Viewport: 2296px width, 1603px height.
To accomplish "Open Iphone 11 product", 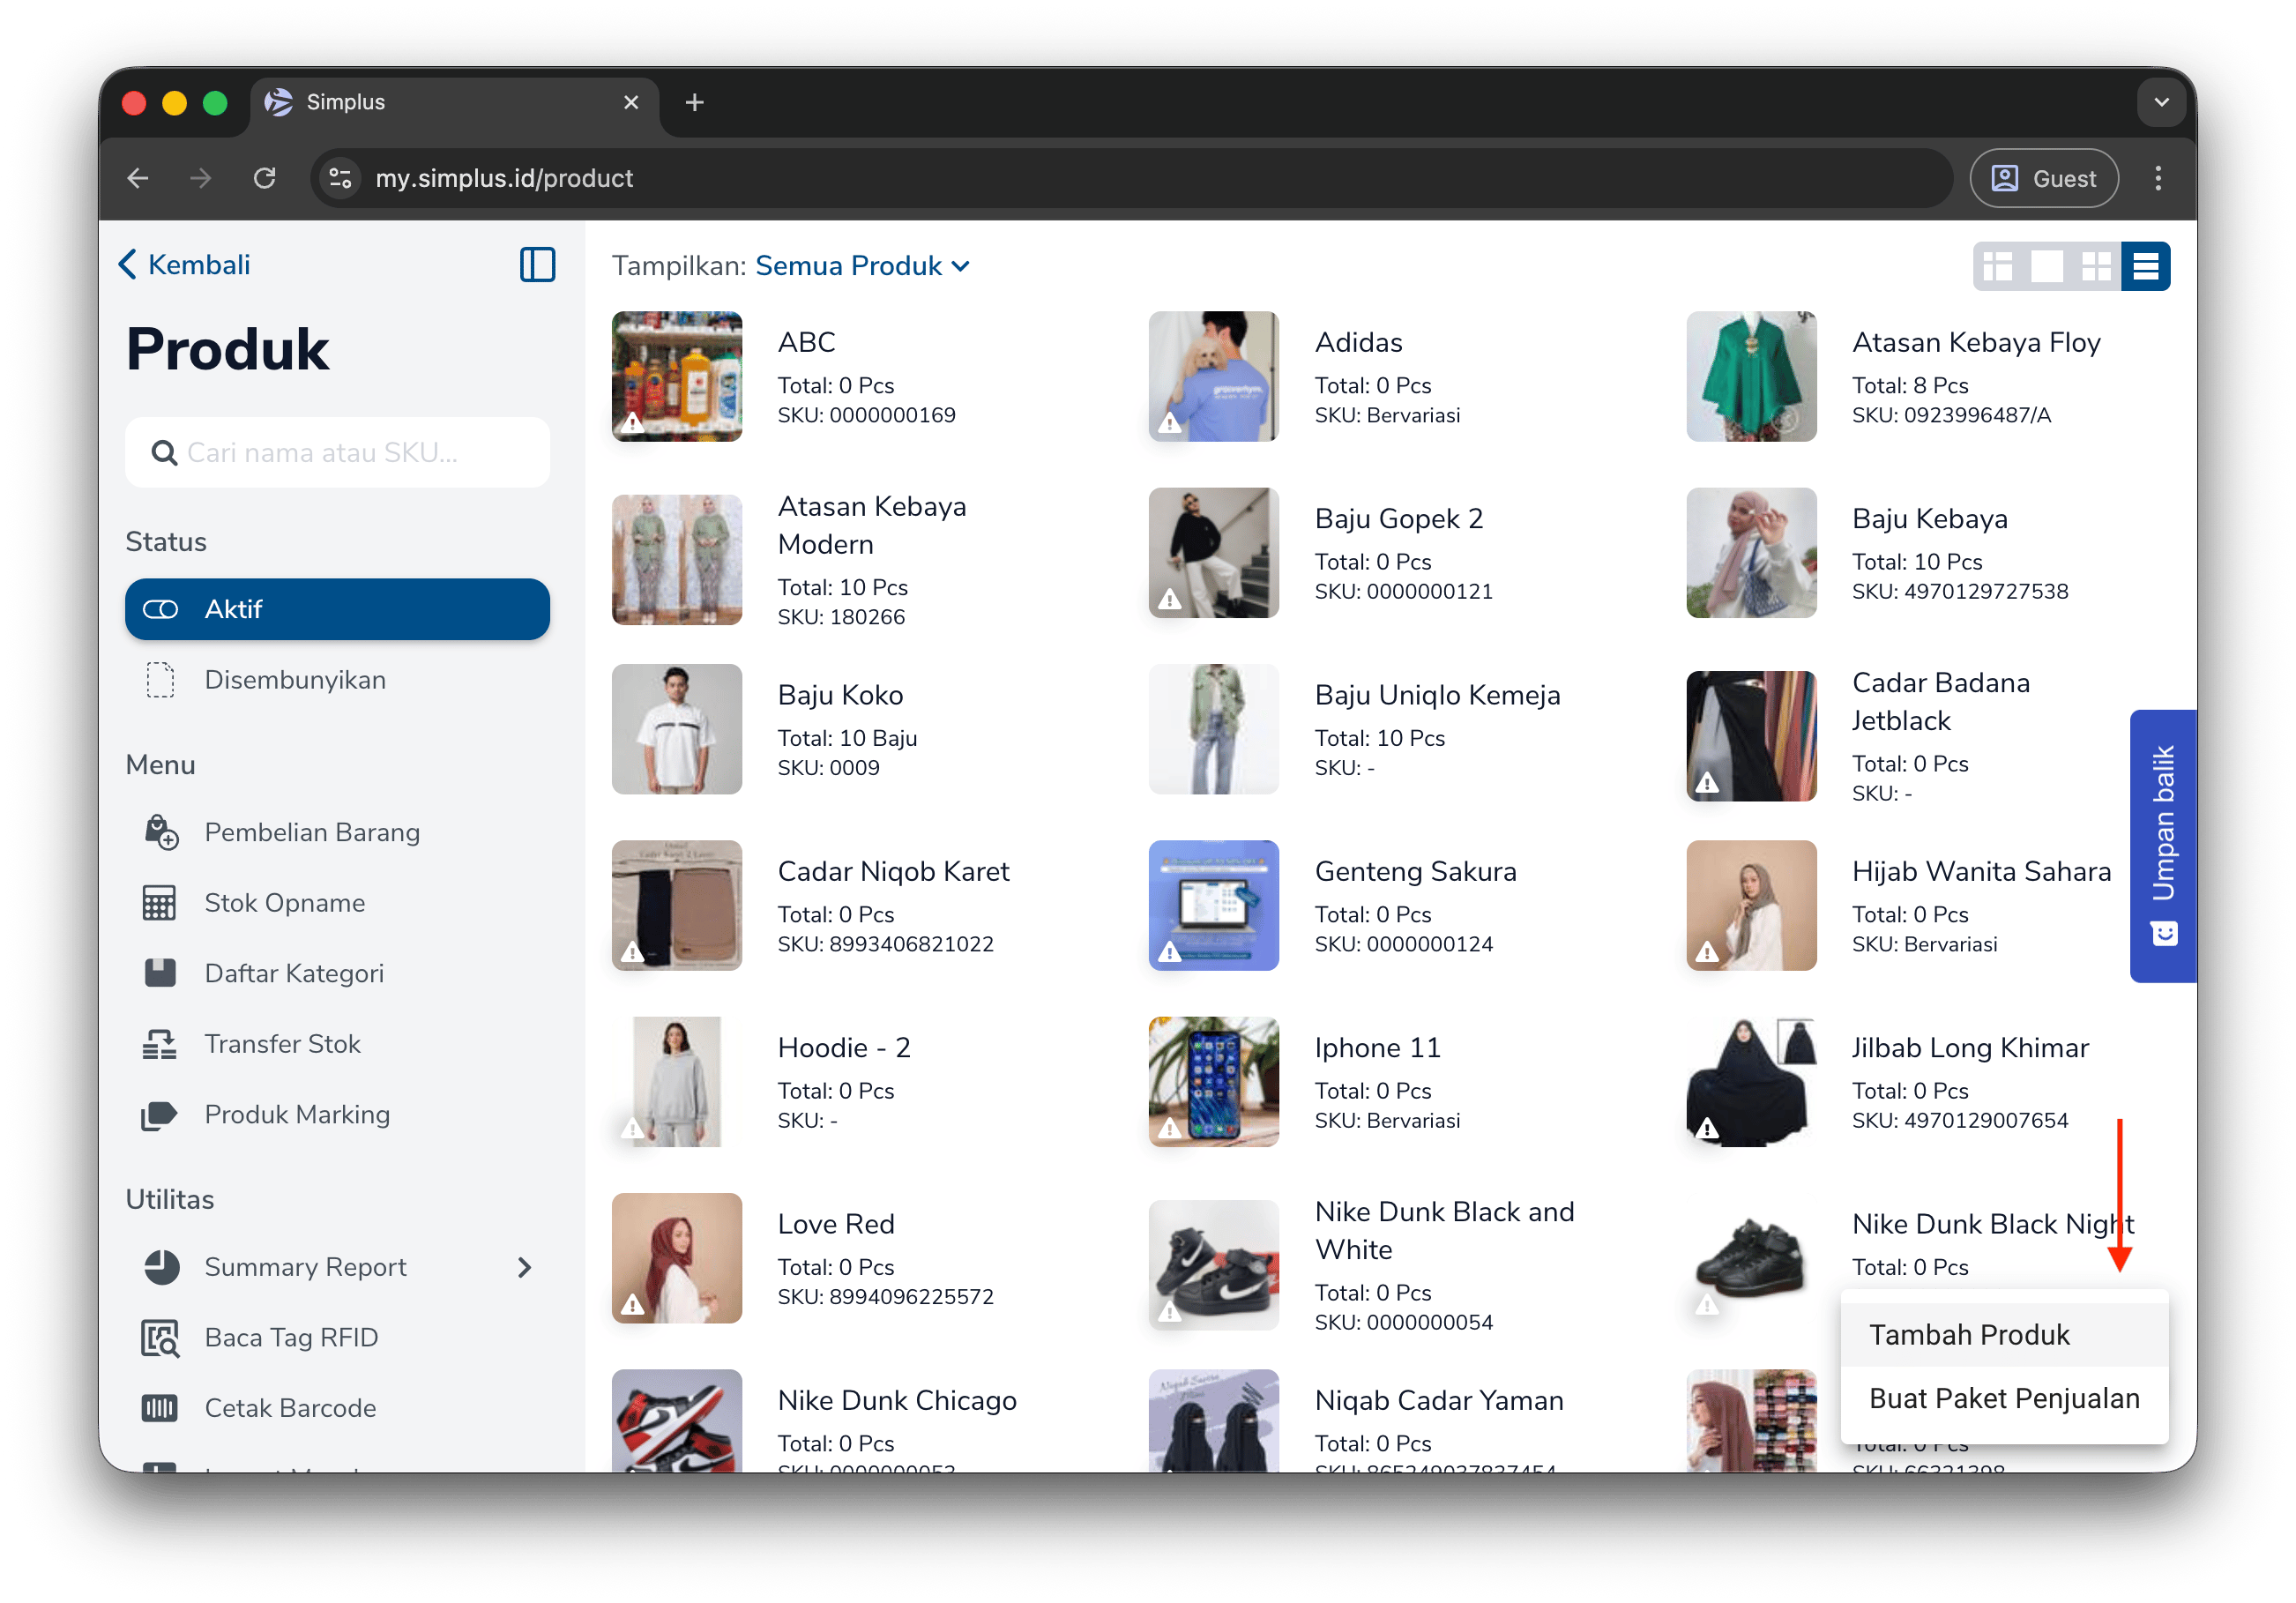I will tap(1213, 1082).
